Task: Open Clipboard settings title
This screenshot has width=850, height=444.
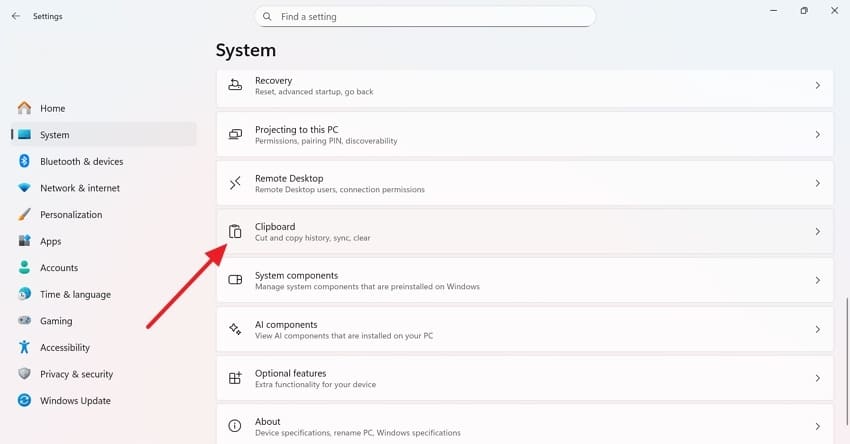Action: coord(275,227)
